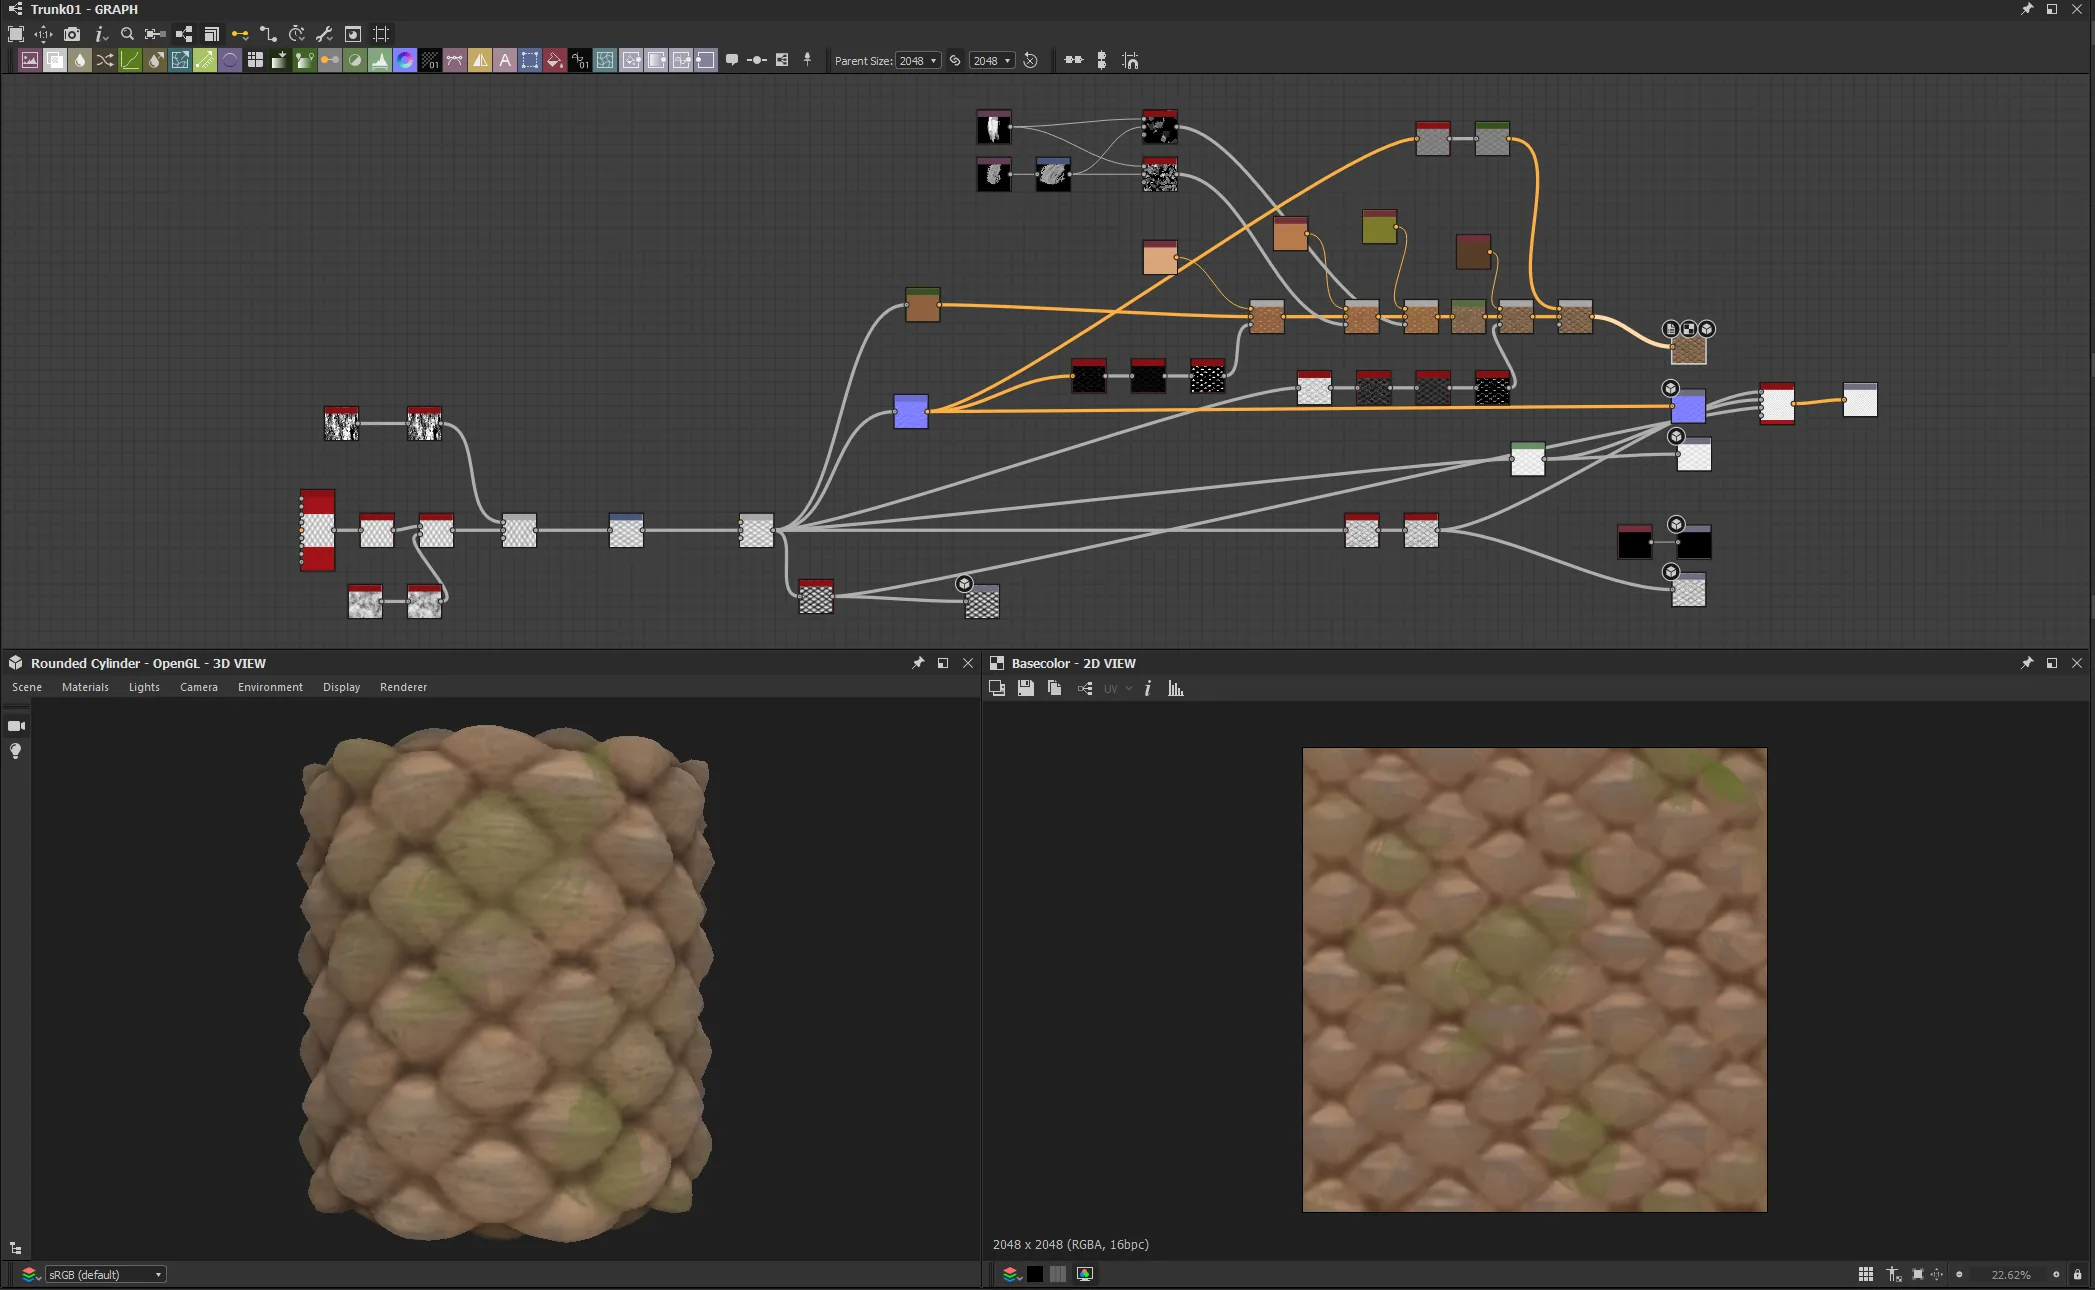Add a Uniform Color paint bucket node
This screenshot has width=2095, height=1290.
pyautogui.click(x=555, y=61)
